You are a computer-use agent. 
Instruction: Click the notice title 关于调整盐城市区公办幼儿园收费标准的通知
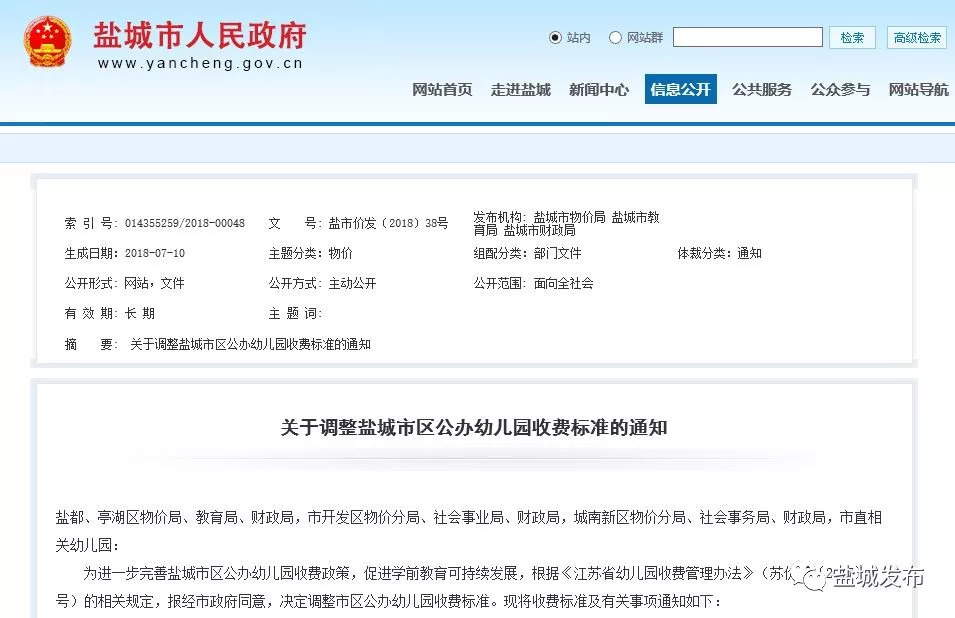[x=477, y=424]
